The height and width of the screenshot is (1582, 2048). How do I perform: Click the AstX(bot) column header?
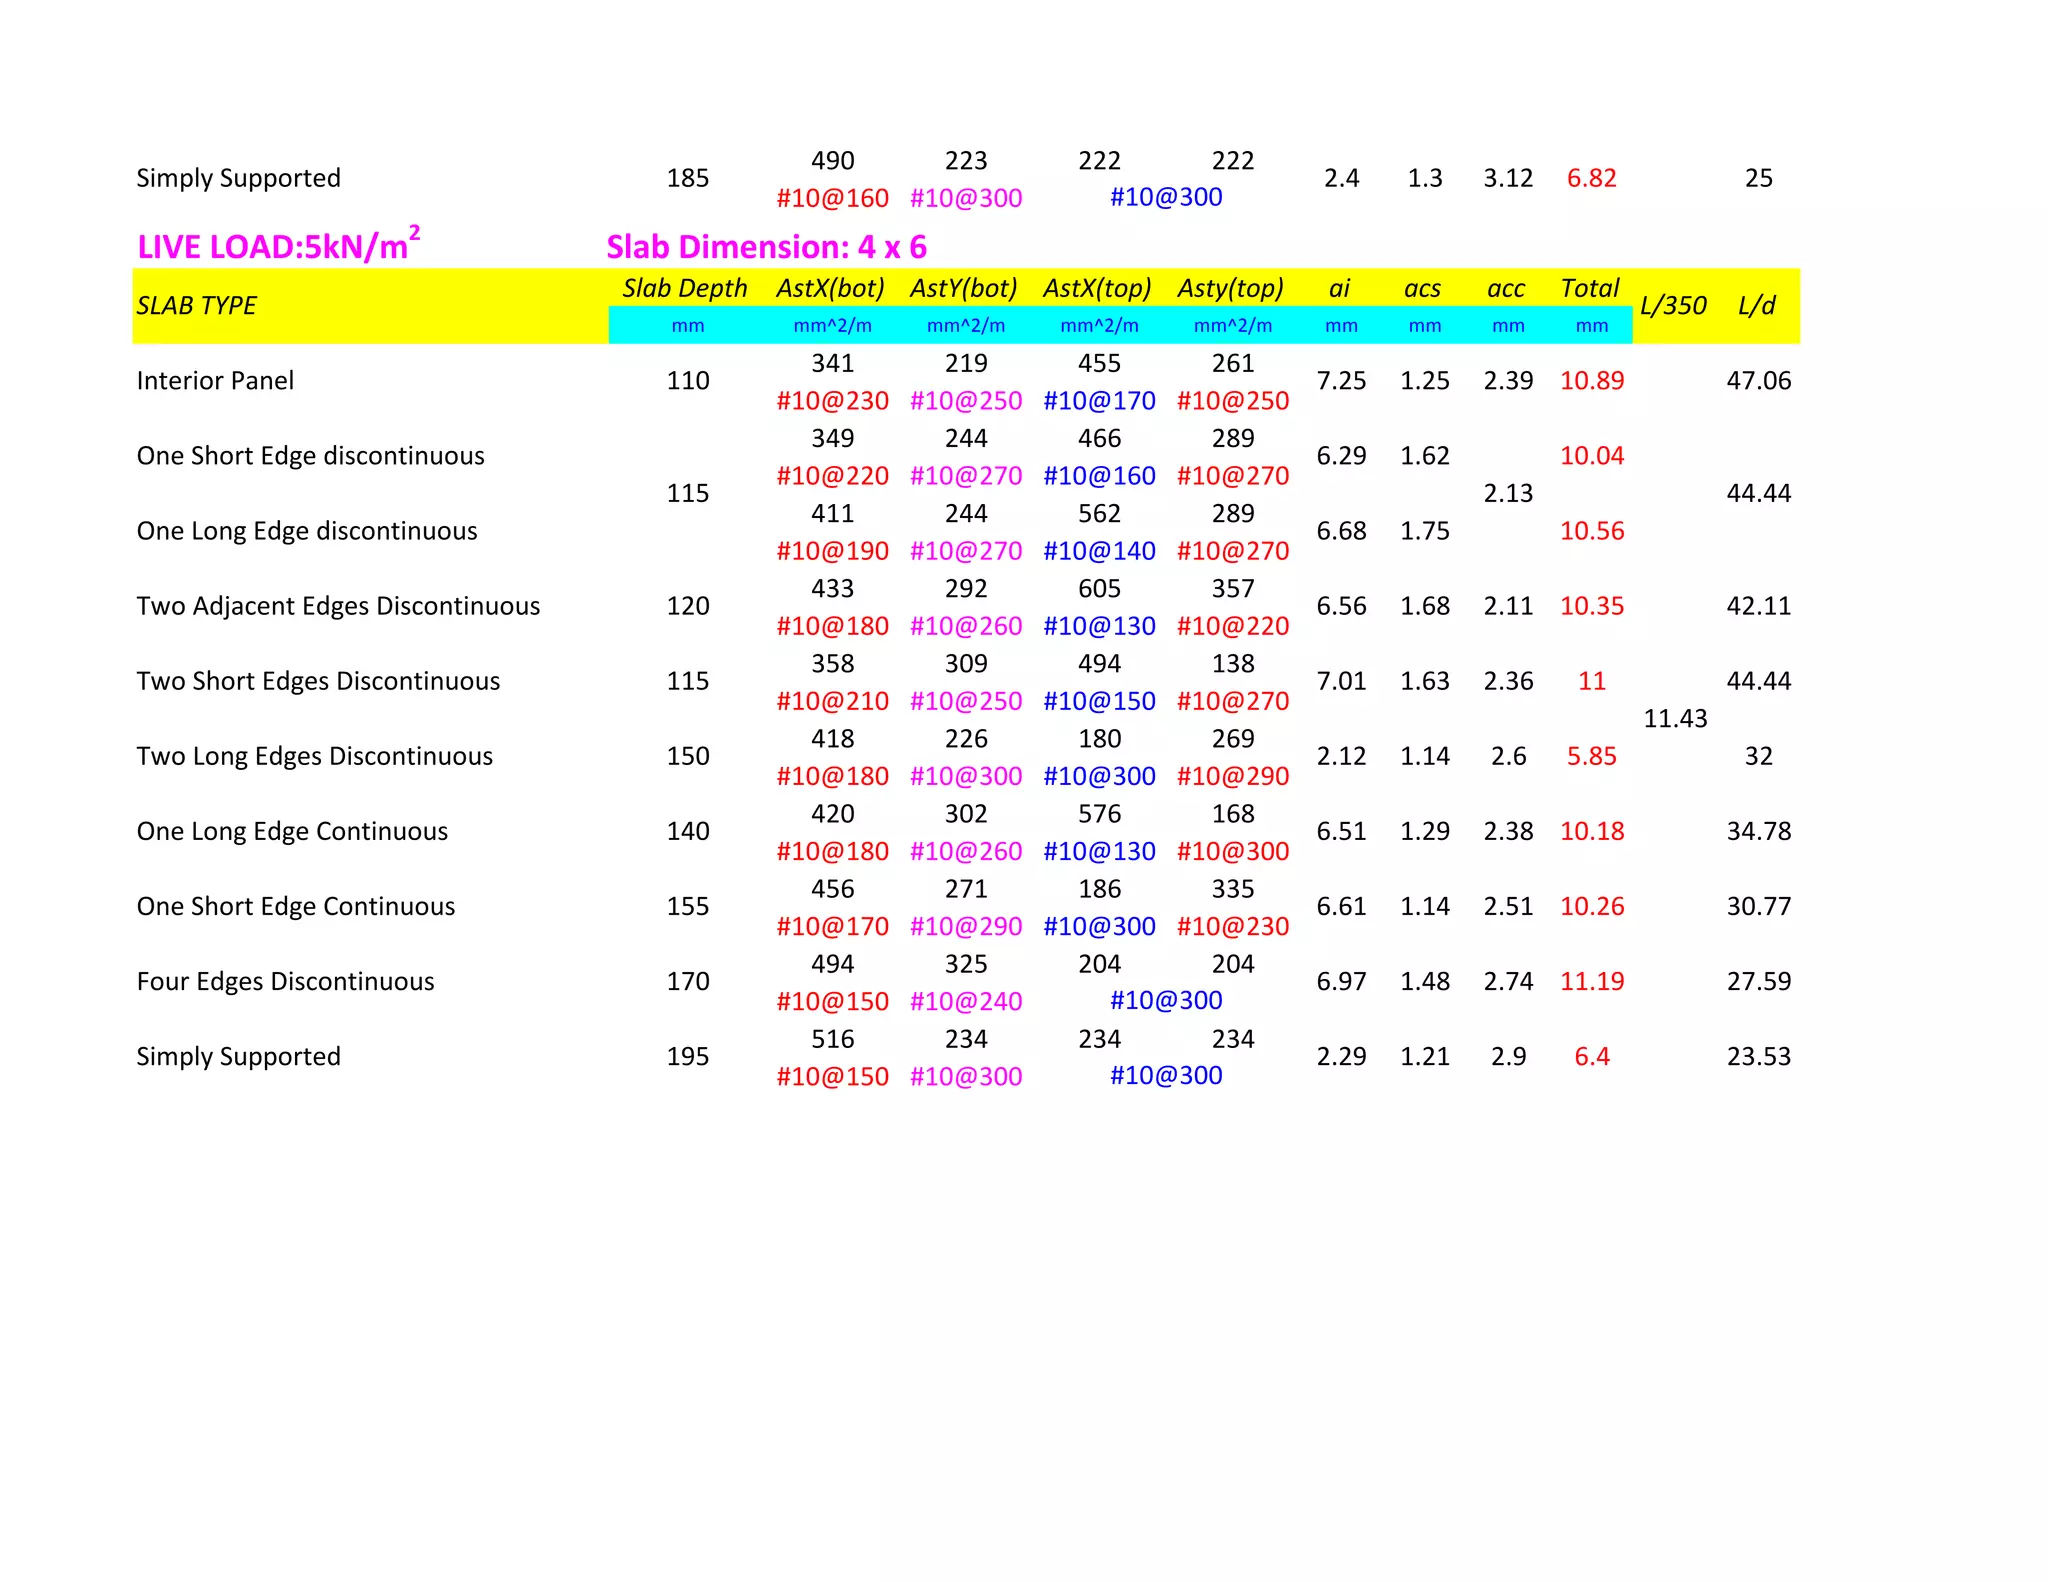[831, 289]
